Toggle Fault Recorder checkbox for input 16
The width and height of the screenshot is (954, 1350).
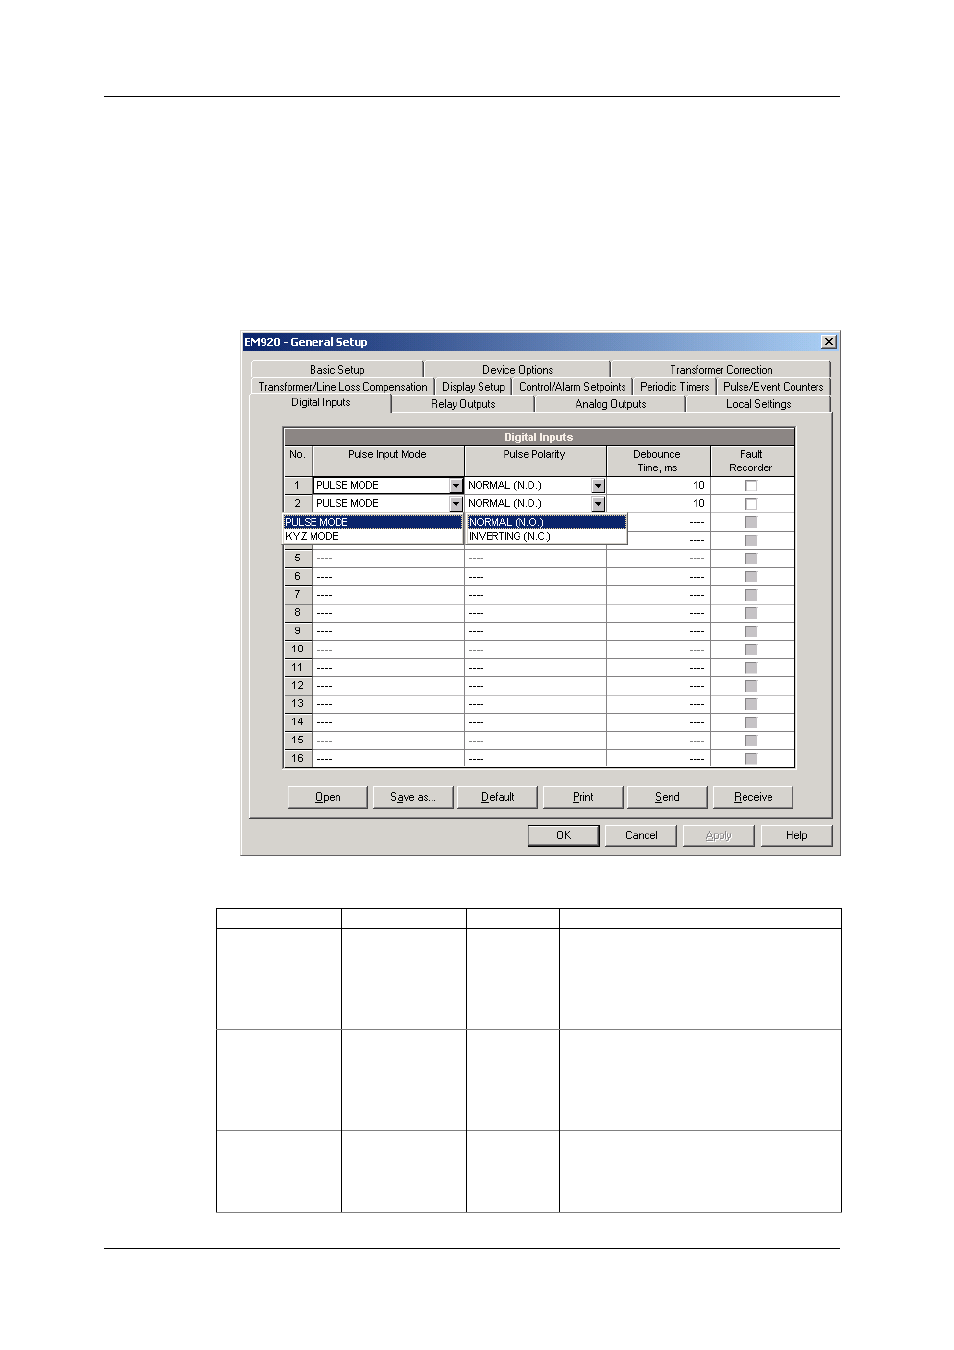click(x=751, y=759)
